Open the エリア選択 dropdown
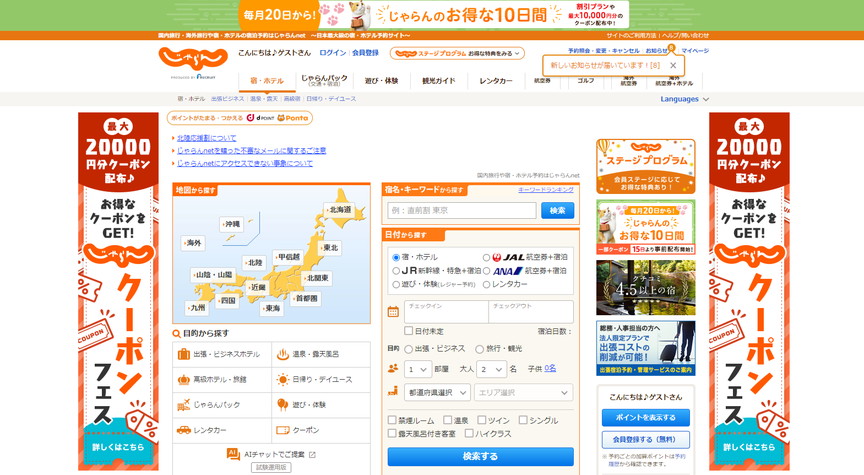This screenshot has width=864, height=475. tap(523, 392)
